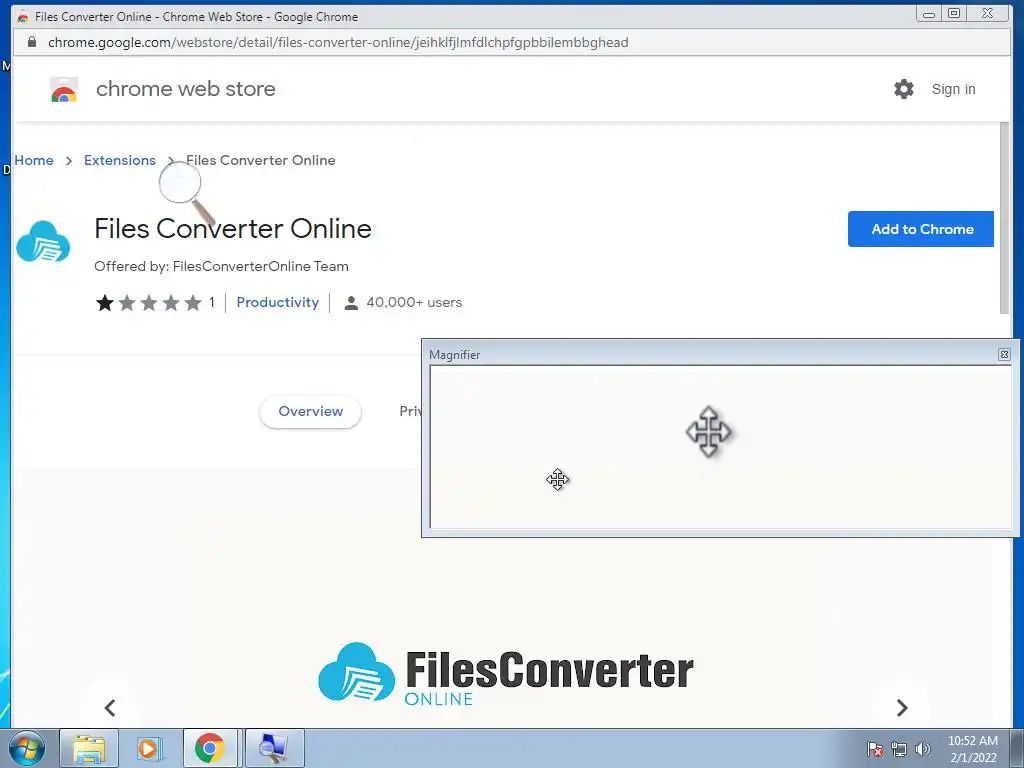Click the network icon in system tray
Viewport: 1024px width, 768px height.
(899, 749)
